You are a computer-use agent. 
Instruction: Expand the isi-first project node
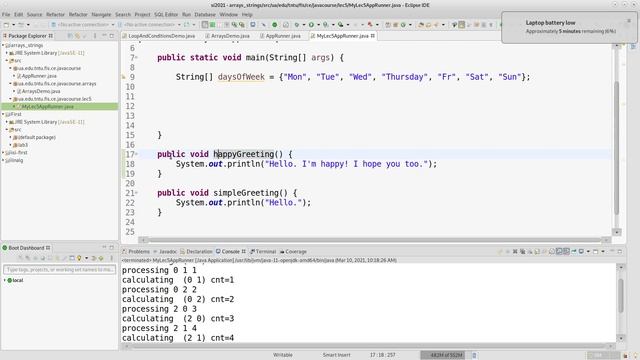(x=3, y=153)
